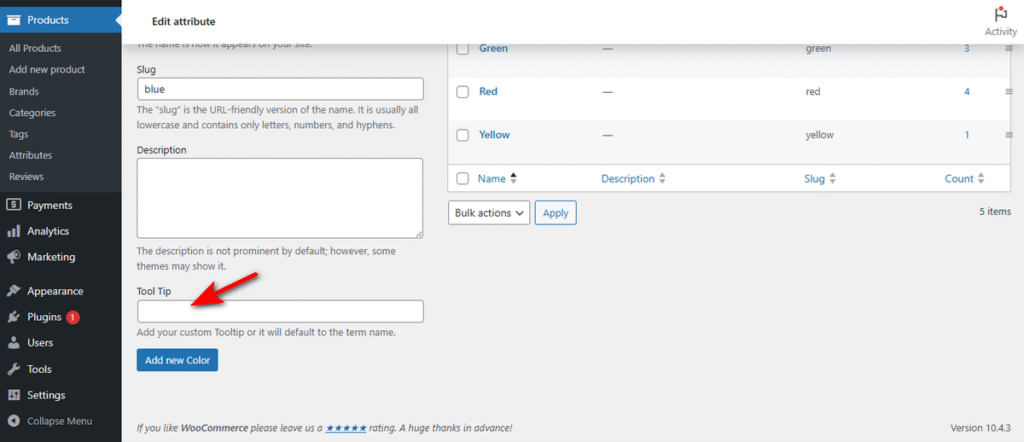Image resolution: width=1024 pixels, height=442 pixels.
Task: Click the slug text 'green'
Action: pyautogui.click(x=818, y=48)
